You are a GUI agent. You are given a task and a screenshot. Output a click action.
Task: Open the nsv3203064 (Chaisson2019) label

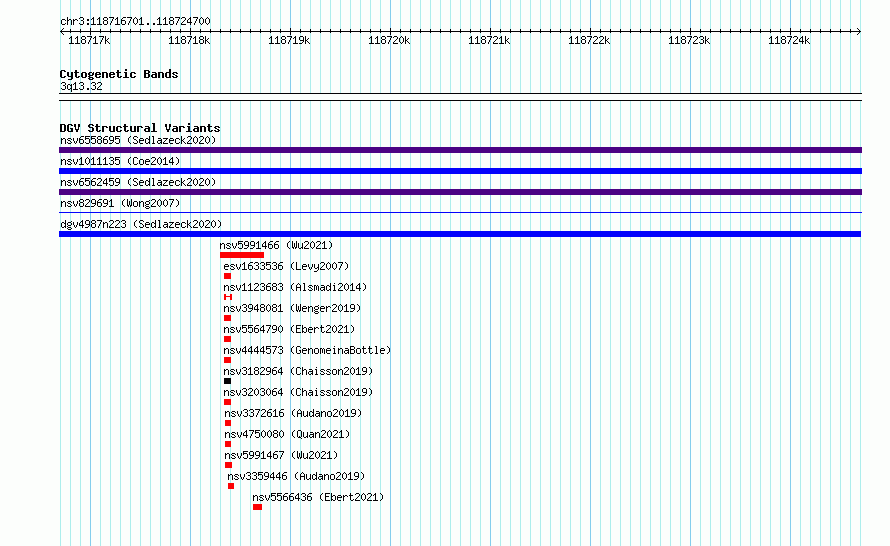298,392
